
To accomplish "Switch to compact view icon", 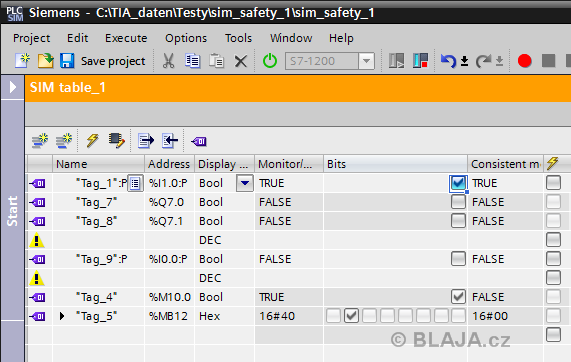I will coord(396,61).
